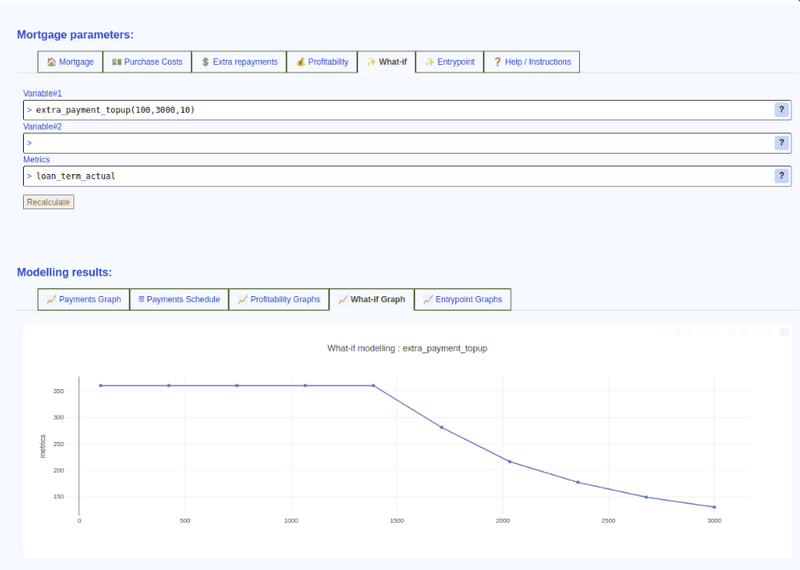Open help for Metrics question mark
The width and height of the screenshot is (800, 570).
tap(782, 176)
